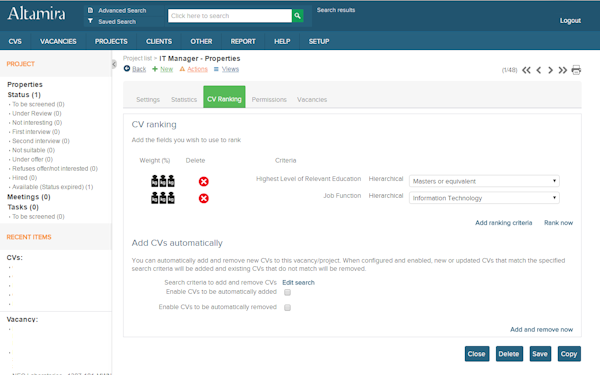Viewport: 600px width, 375px height.
Task: Jump to the first record with double-left arrows
Action: click(527, 70)
